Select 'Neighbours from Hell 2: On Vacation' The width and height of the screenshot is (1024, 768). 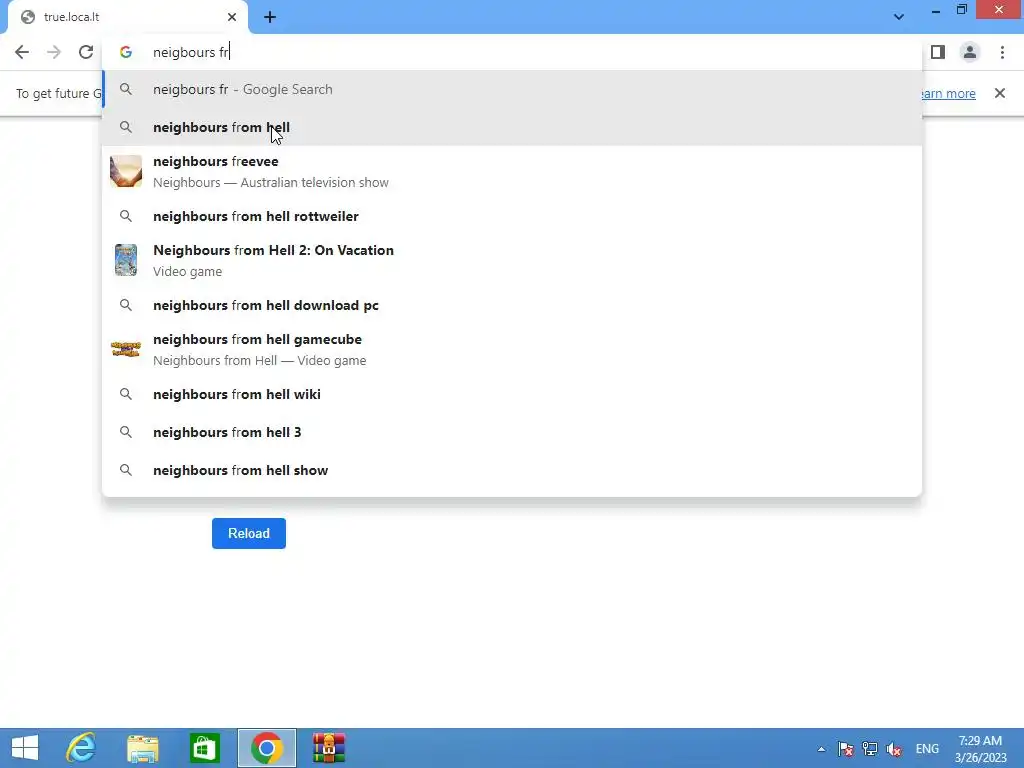tap(512, 260)
